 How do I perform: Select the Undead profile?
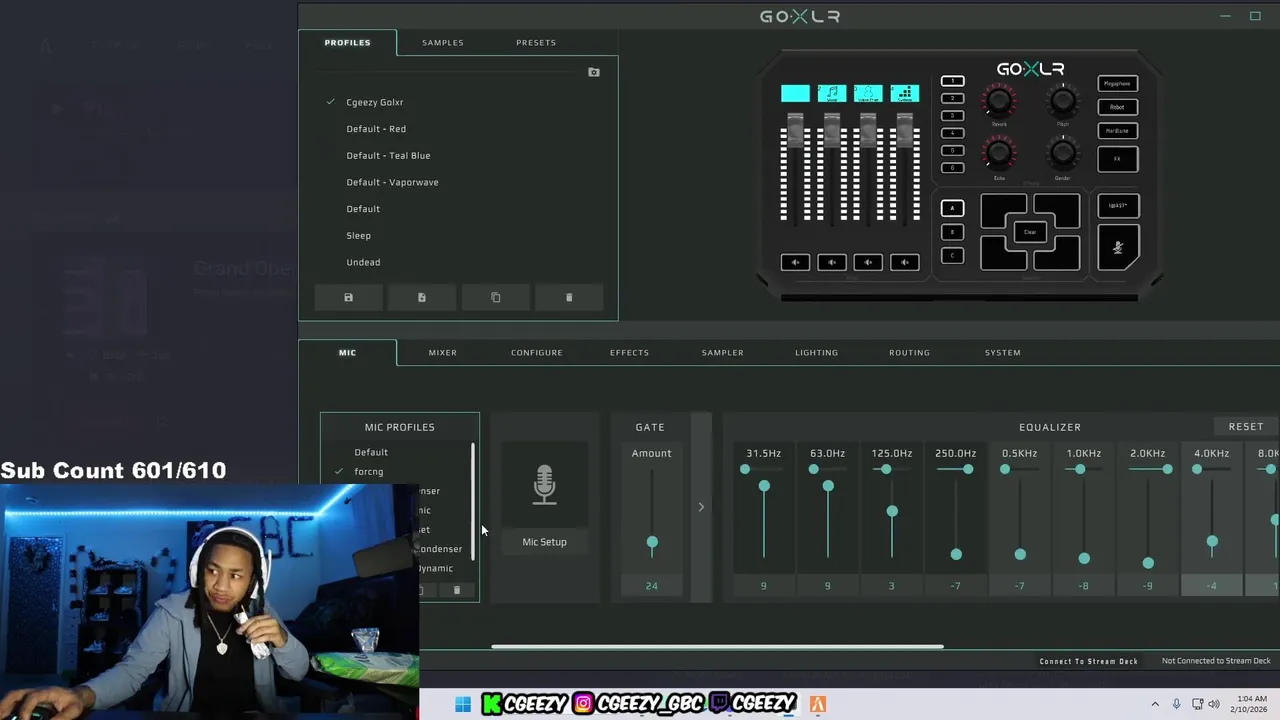(363, 262)
